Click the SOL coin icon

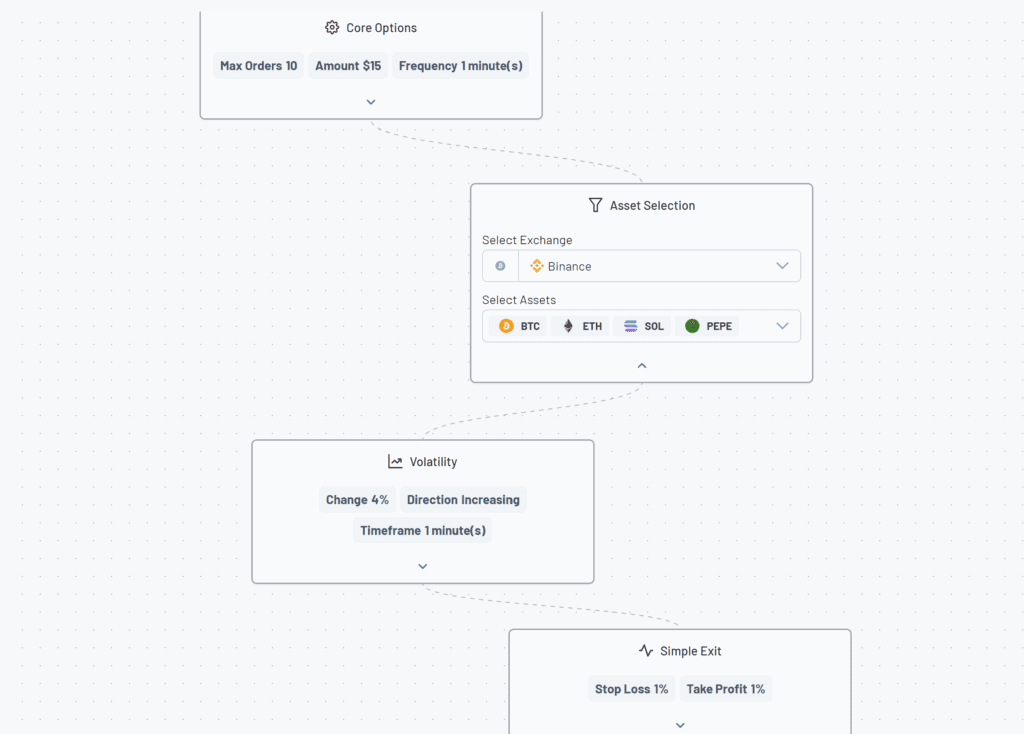click(630, 326)
